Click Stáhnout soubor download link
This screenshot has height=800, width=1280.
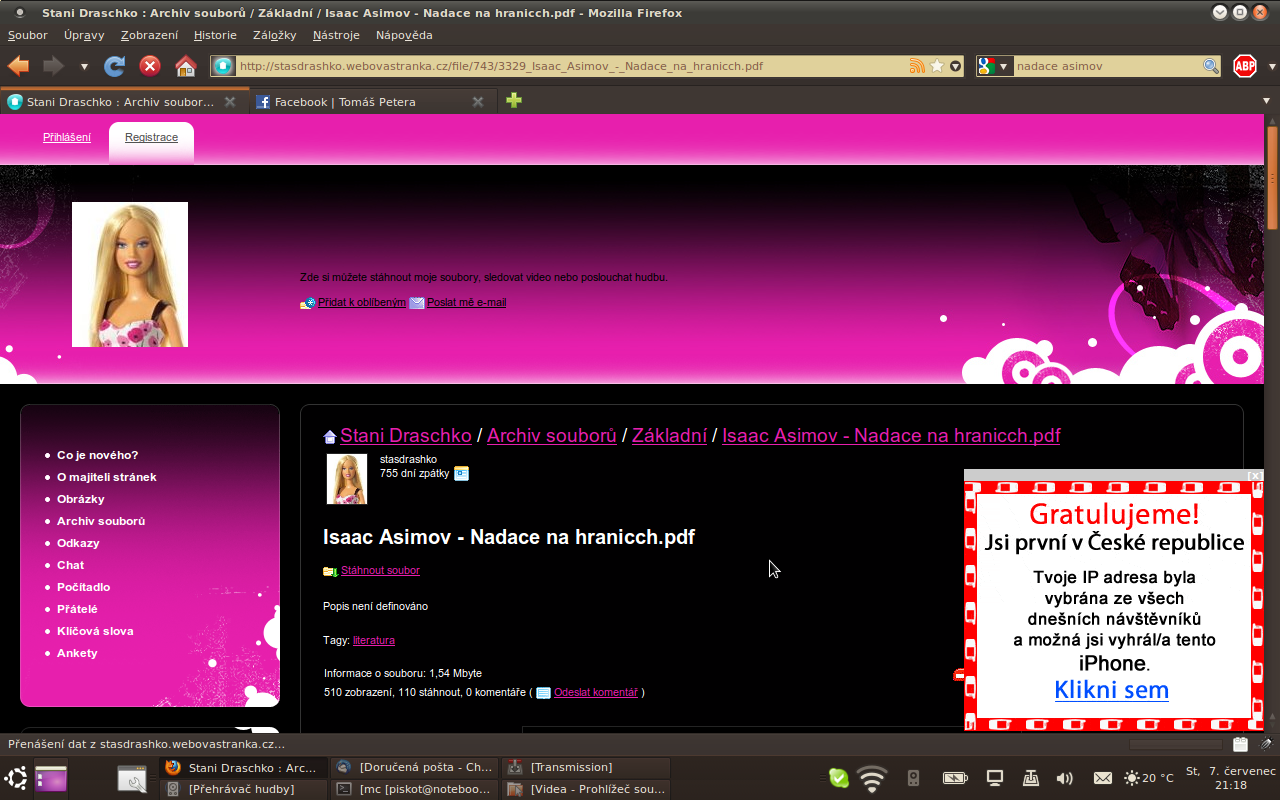point(380,570)
